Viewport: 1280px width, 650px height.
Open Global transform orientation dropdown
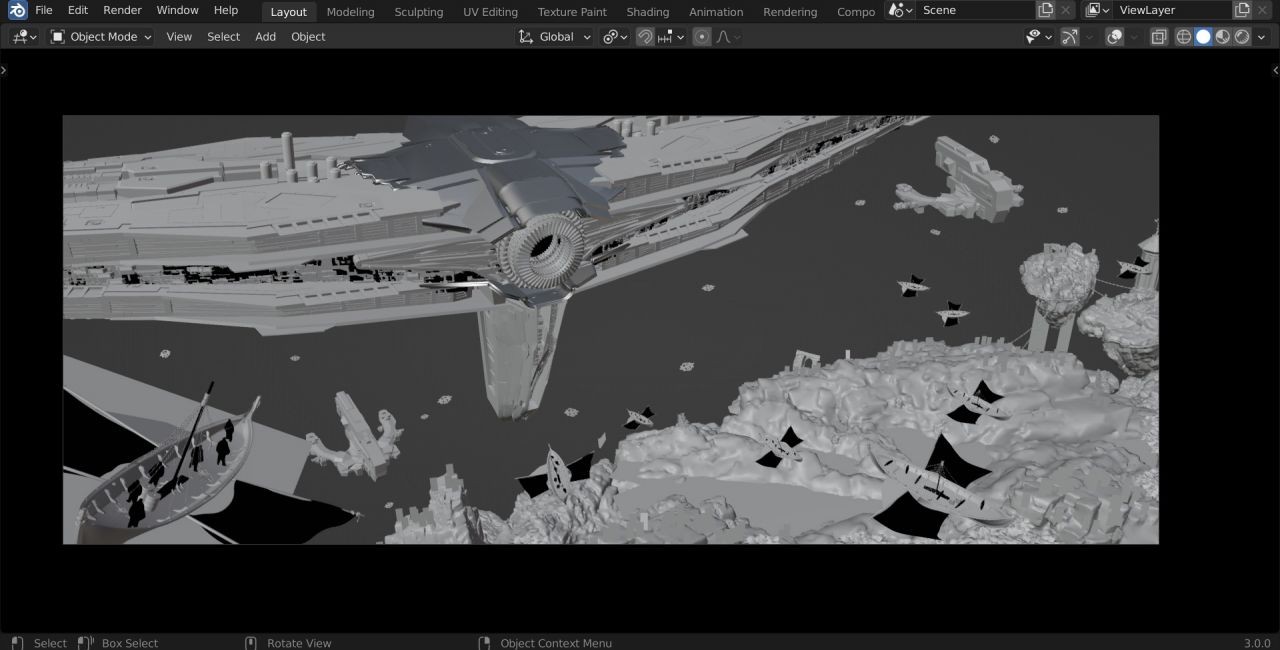point(555,37)
